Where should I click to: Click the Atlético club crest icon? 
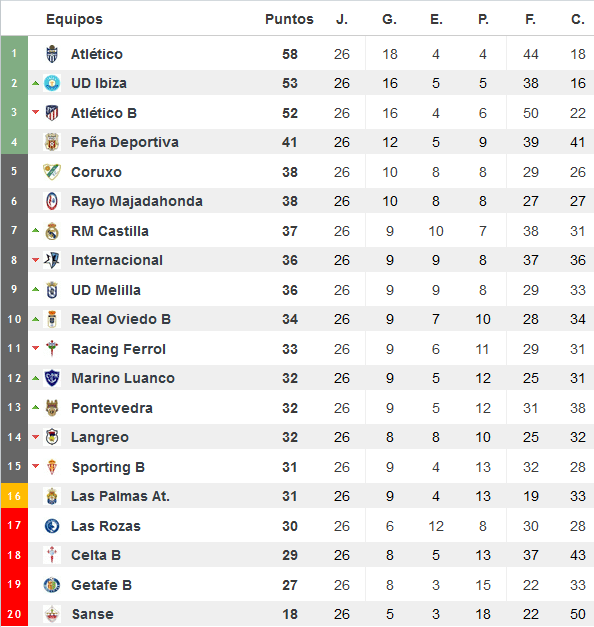52,54
